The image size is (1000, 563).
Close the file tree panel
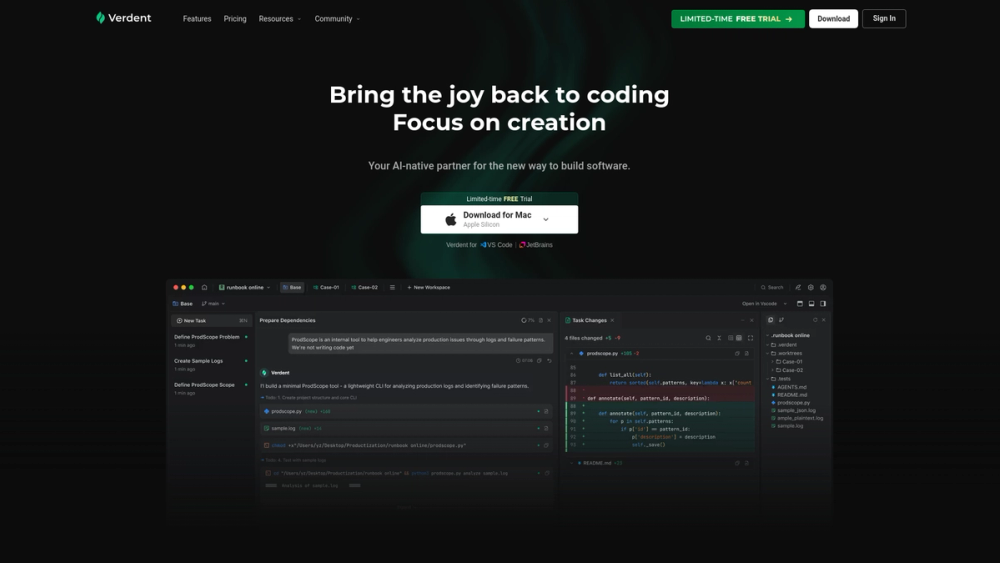[x=823, y=320]
